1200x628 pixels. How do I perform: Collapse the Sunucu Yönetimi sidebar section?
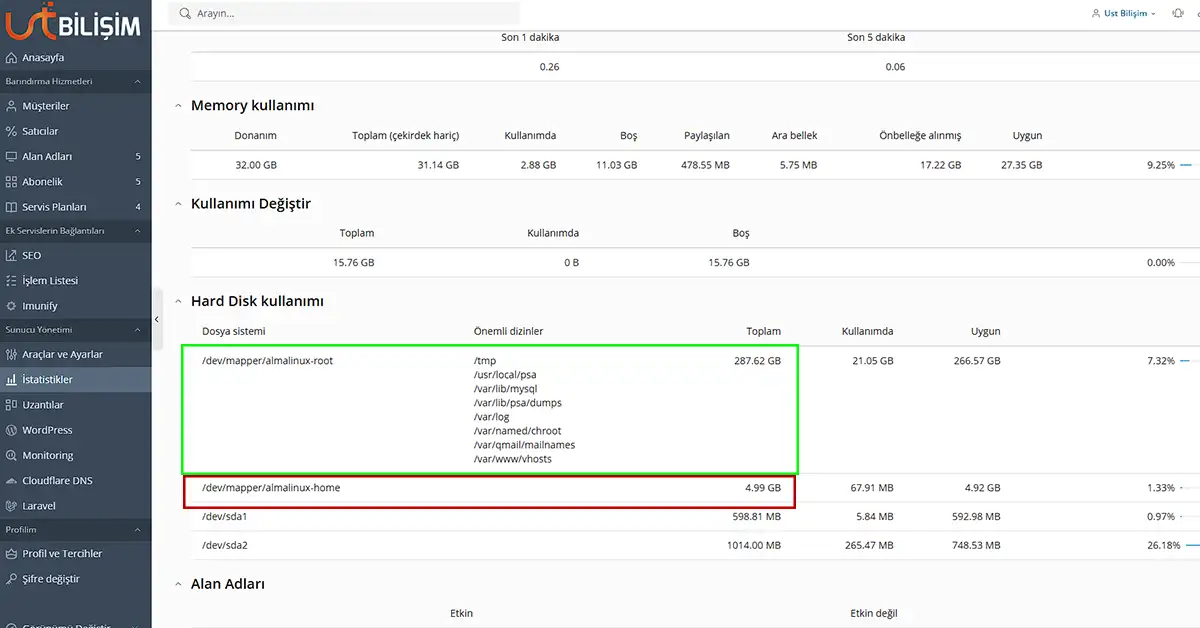tap(137, 330)
